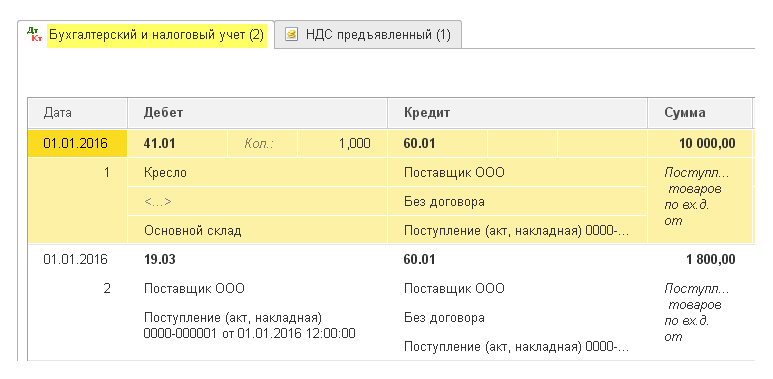
Task: Click the Дт/Кт icon on the first tab
Action: [34, 34]
